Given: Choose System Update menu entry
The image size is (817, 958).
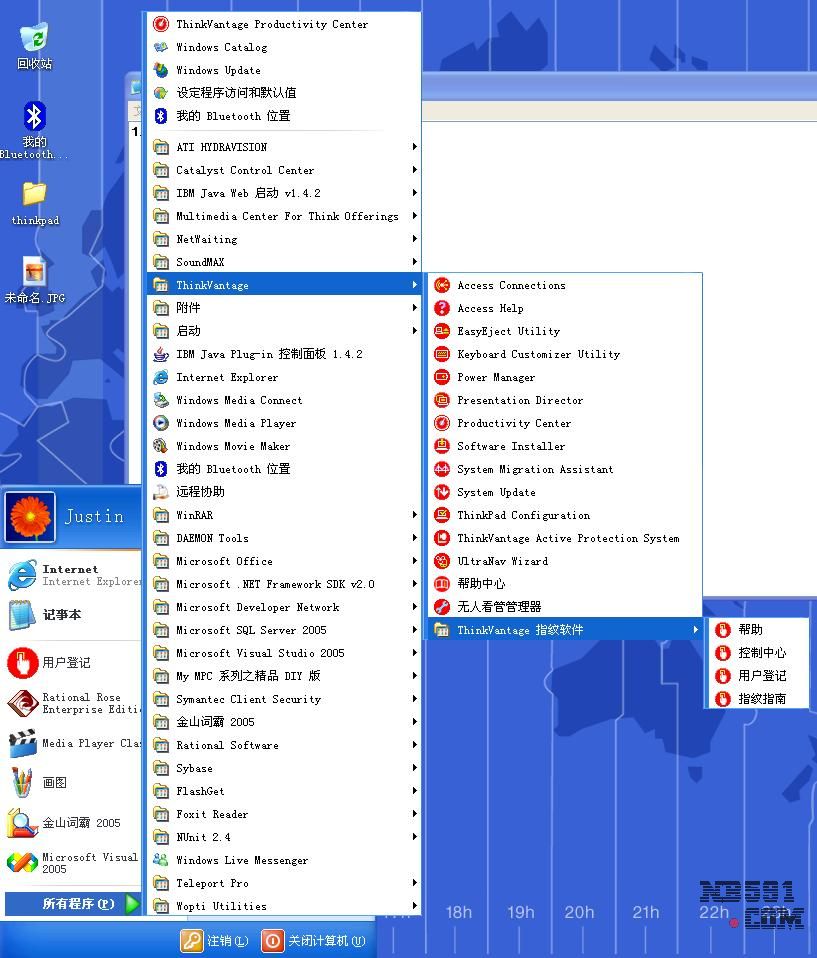Looking at the screenshot, I should (496, 492).
